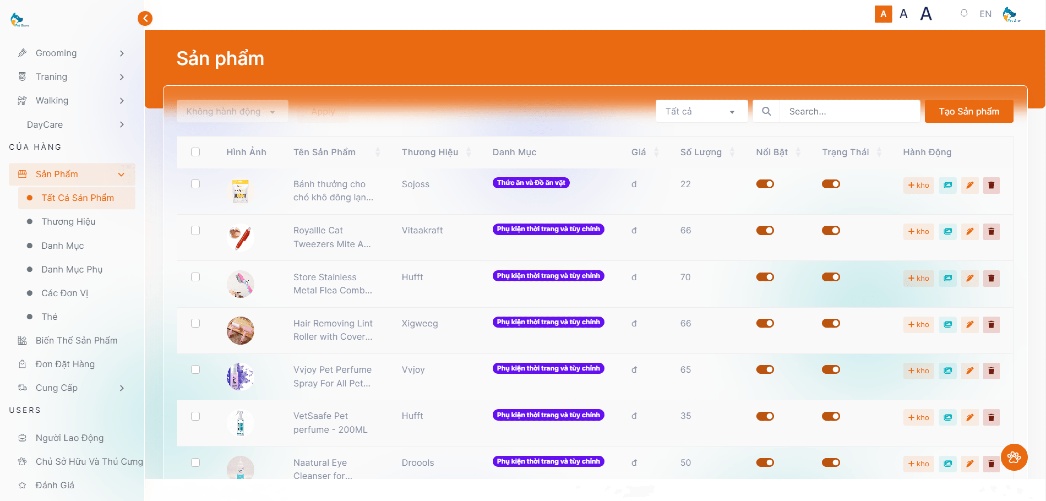Check the select-all checkbox in table header
Image resolution: width=1046 pixels, height=501 pixels.
(195, 152)
